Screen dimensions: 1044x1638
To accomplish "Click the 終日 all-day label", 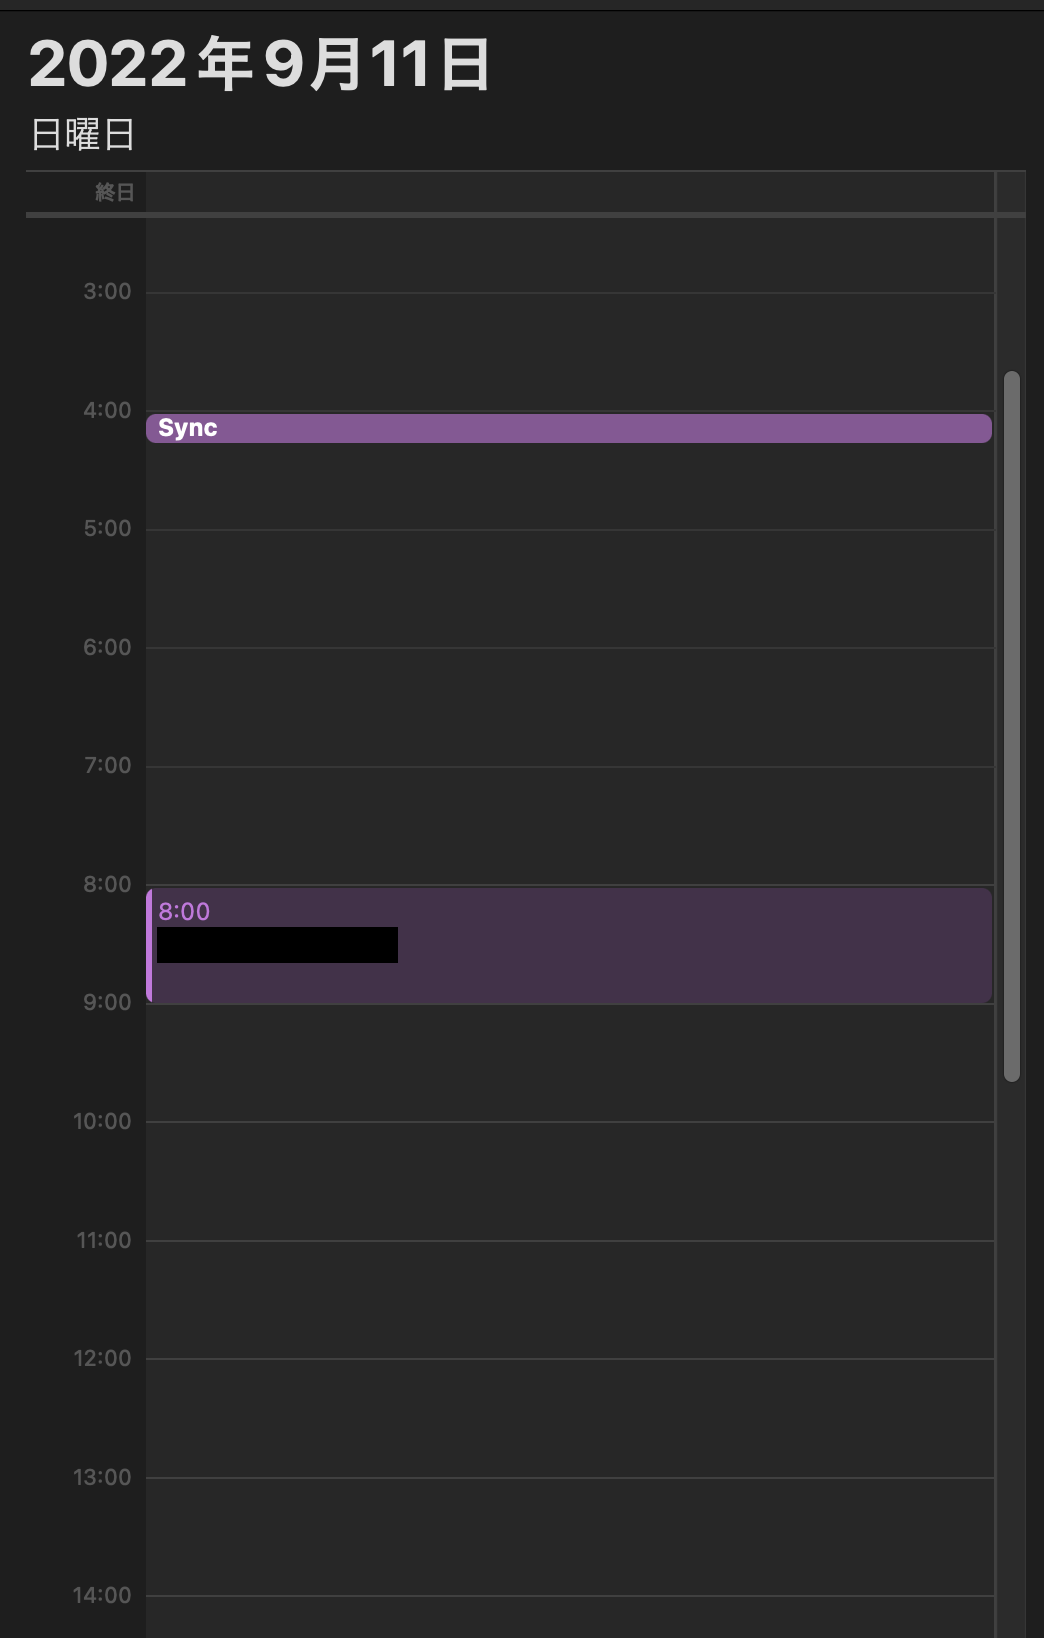I will [x=114, y=192].
